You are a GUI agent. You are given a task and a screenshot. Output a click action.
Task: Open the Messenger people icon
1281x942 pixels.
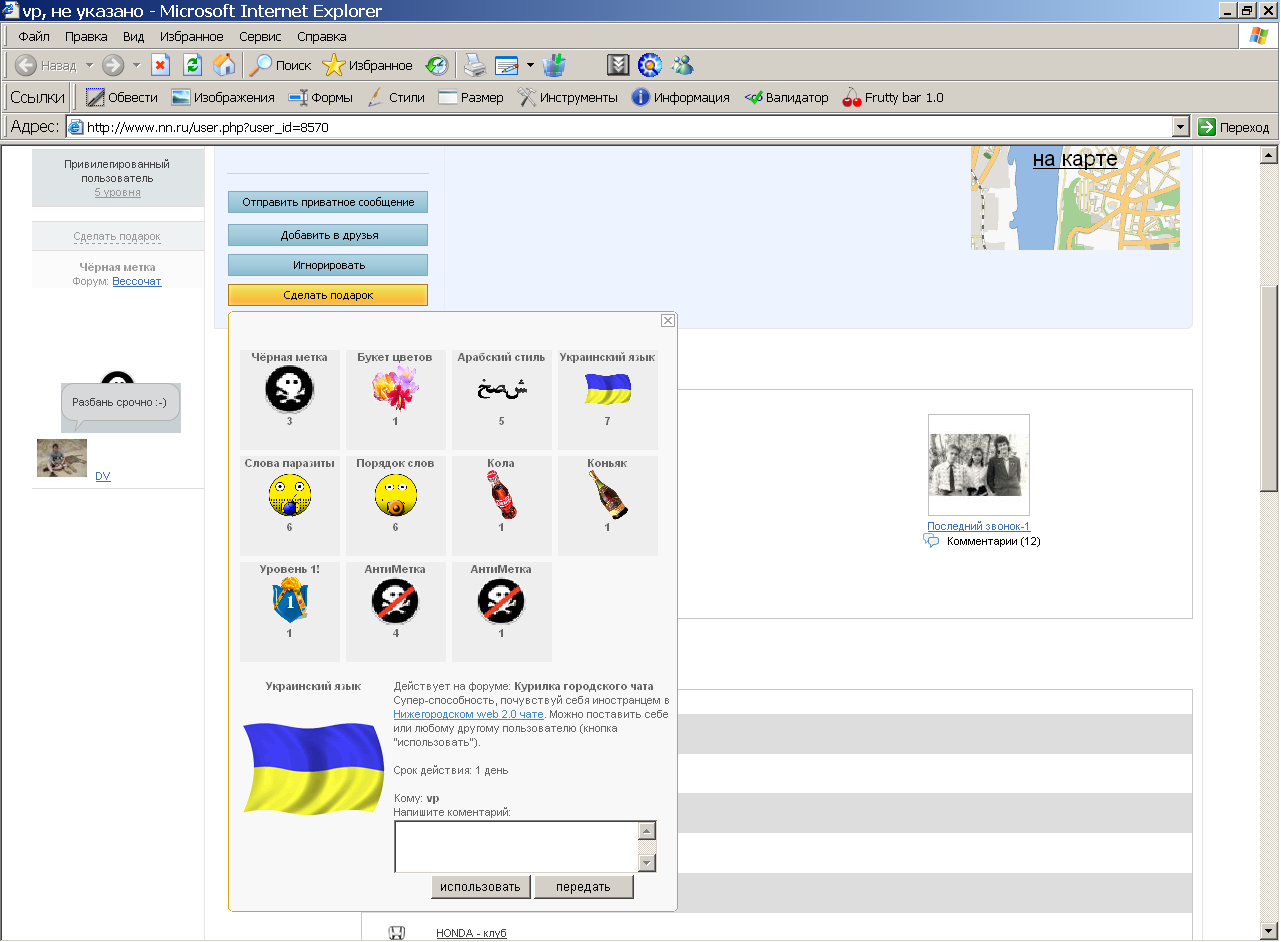coord(683,66)
